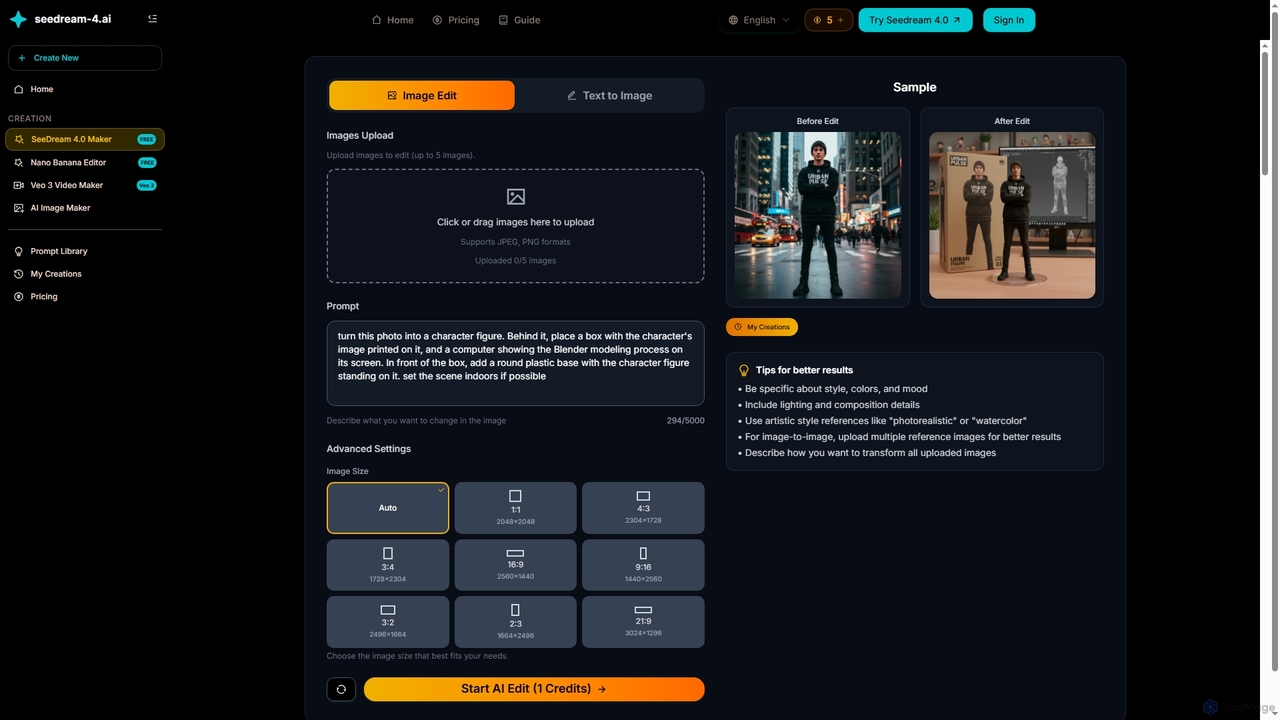Image resolution: width=1280 pixels, height=720 pixels.
Task: Open My Creations in sidebar
Action: coord(85,274)
